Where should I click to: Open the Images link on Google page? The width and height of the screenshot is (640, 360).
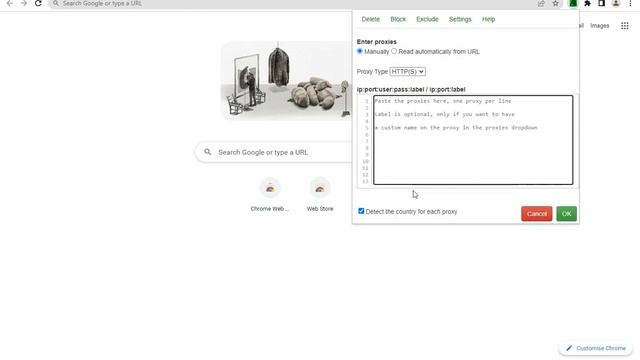tap(599, 26)
